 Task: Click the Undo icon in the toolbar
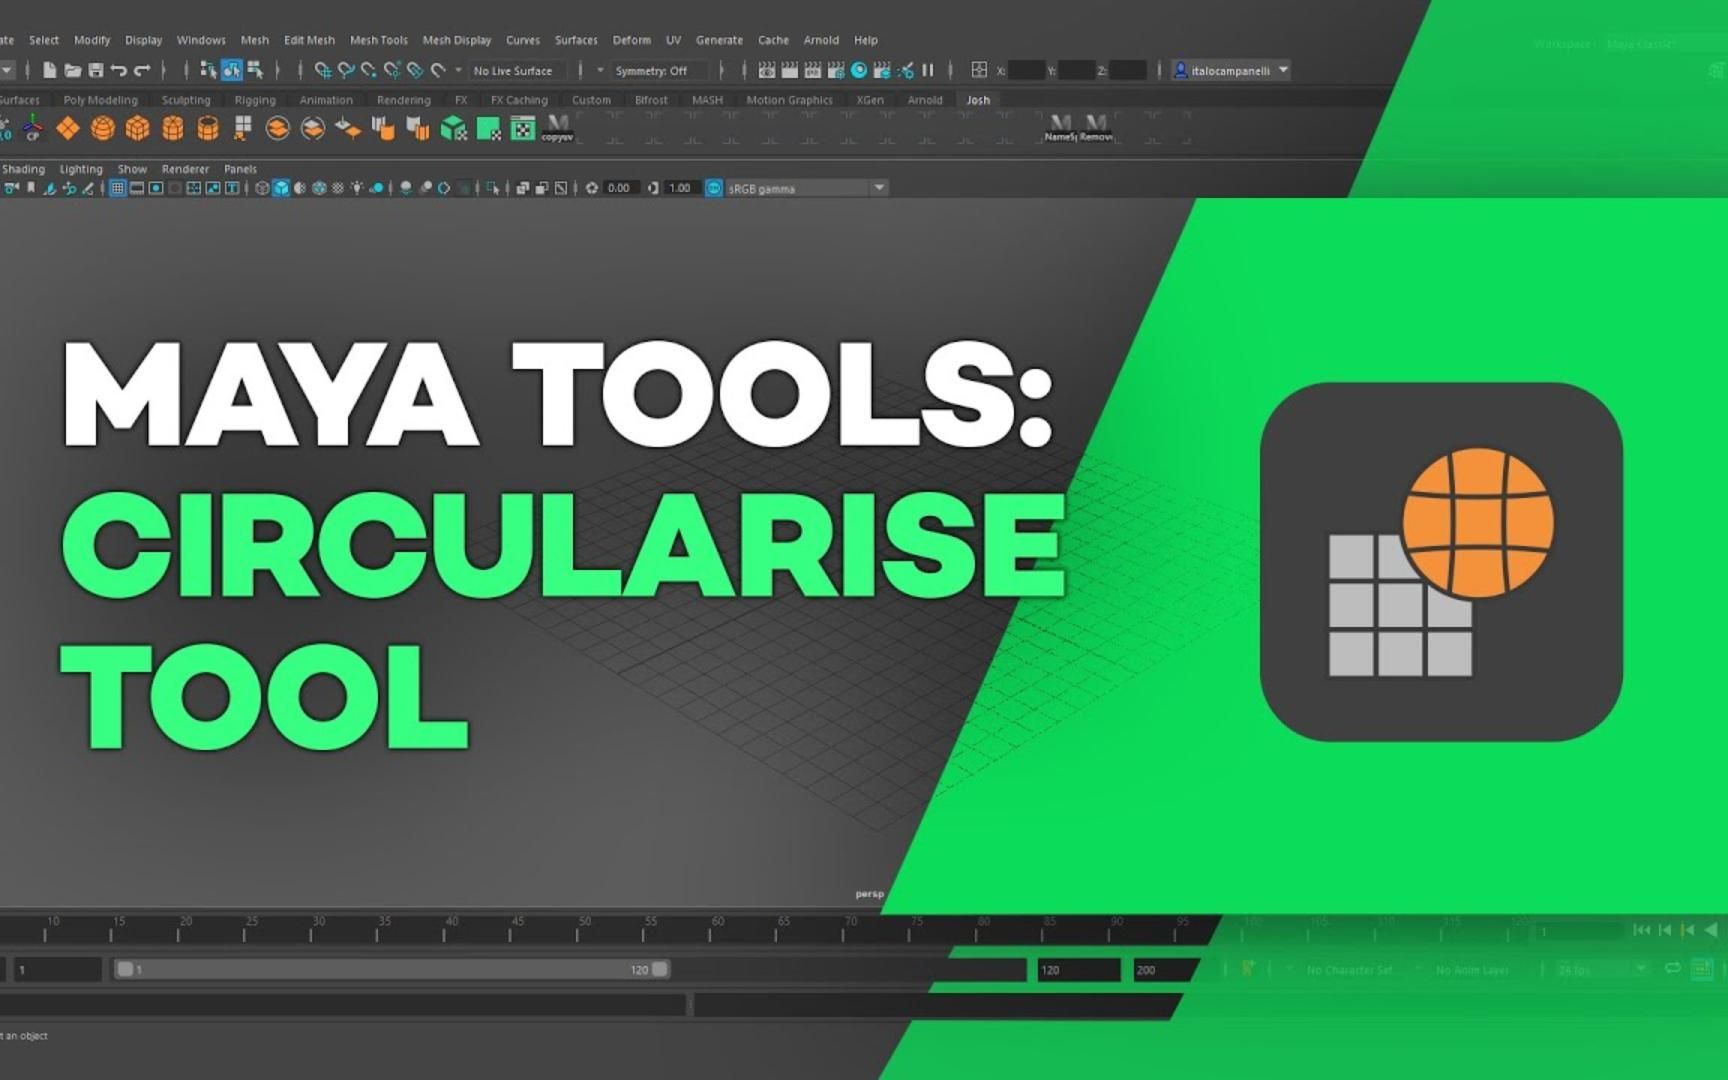click(120, 70)
